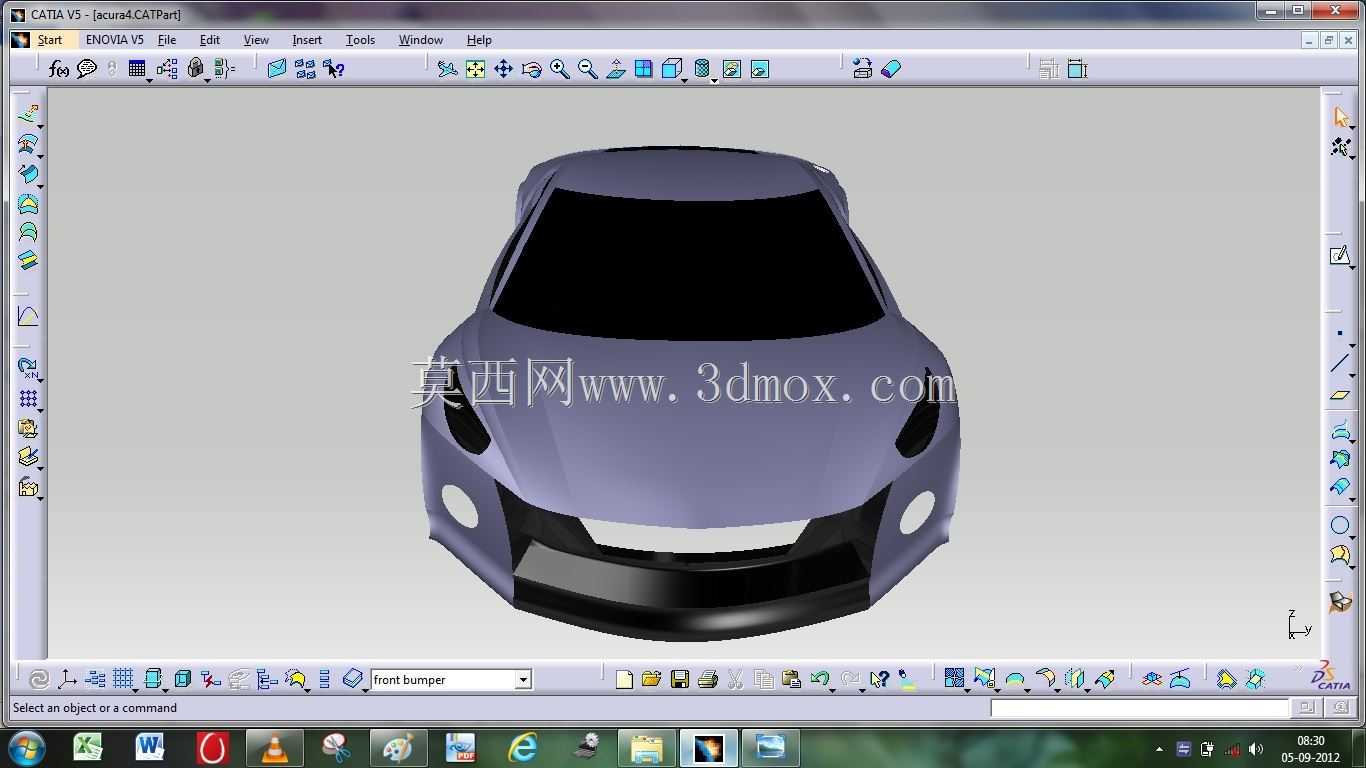Image resolution: width=1366 pixels, height=768 pixels.
Task: Click the rectangular pattern grid icon
Action: (x=28, y=399)
